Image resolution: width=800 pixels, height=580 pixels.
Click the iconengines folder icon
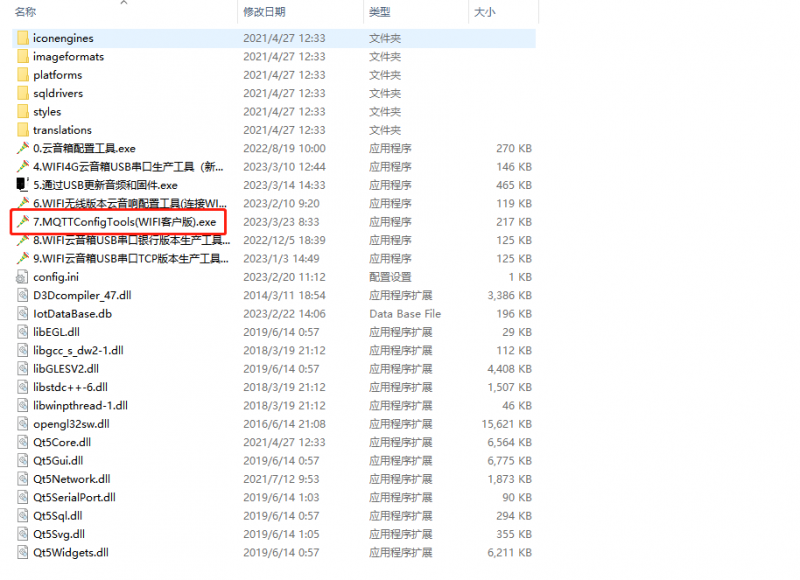(x=23, y=38)
